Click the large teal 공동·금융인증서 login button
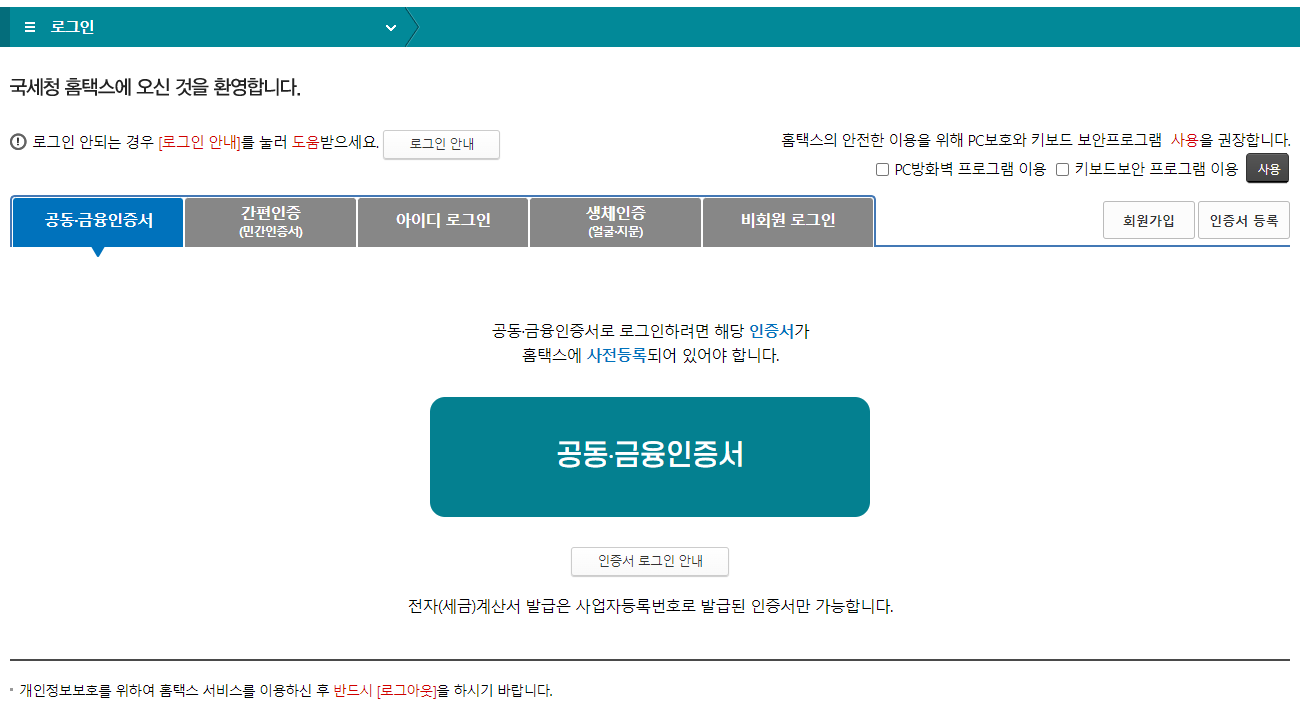This screenshot has width=1300, height=714. 650,457
